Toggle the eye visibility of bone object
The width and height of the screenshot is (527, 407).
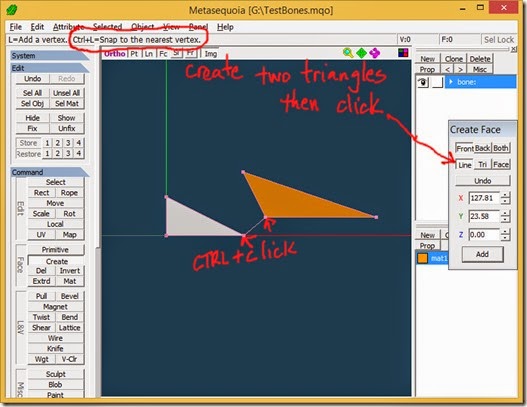pyautogui.click(x=423, y=82)
